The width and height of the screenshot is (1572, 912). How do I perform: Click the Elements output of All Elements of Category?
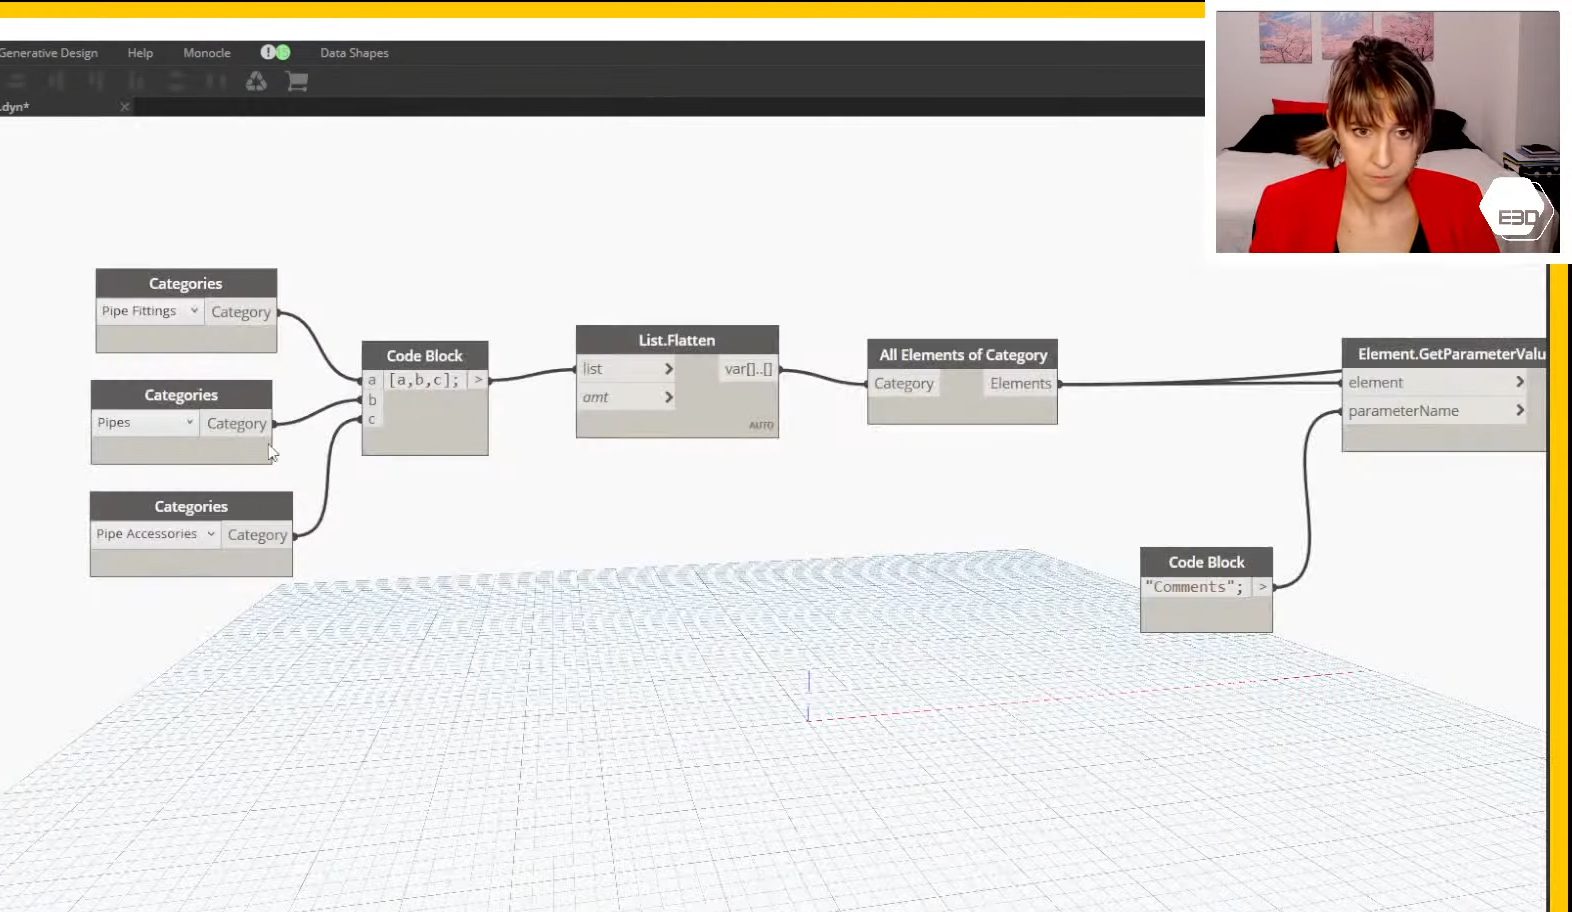tap(1020, 383)
